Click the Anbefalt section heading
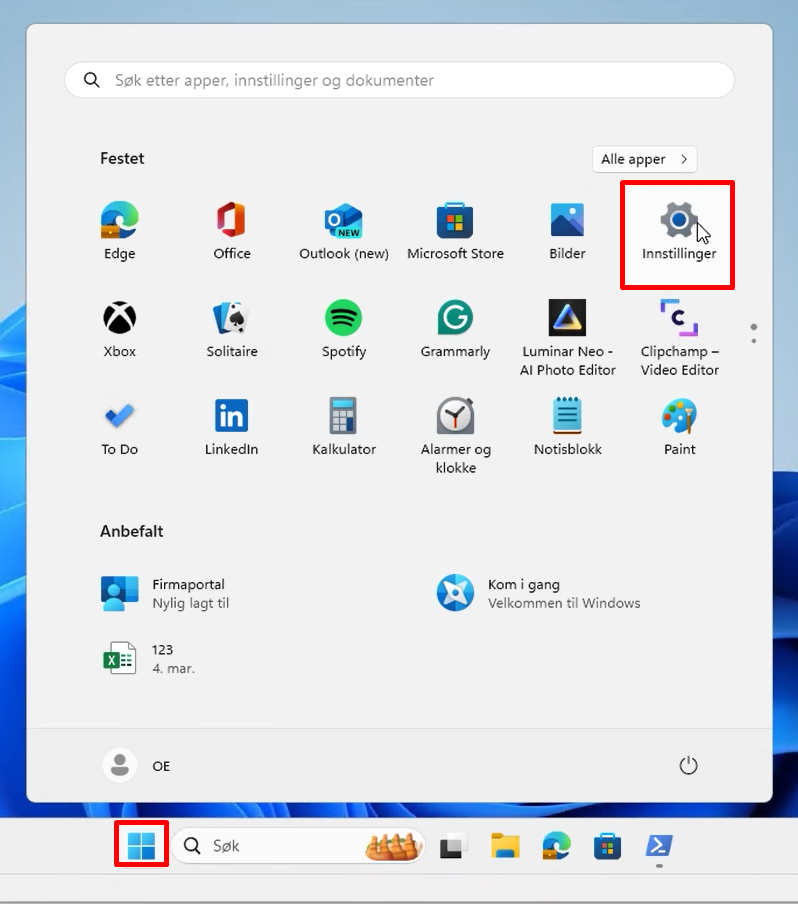798x904 pixels. coord(131,531)
